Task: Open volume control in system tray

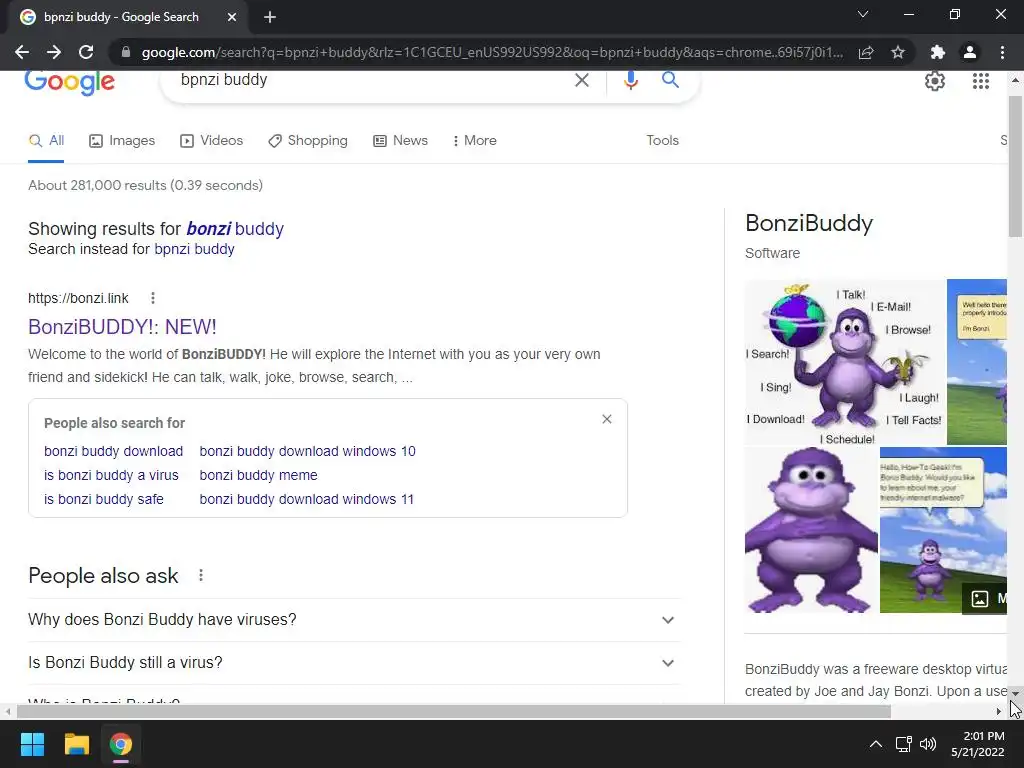Action: click(x=927, y=744)
